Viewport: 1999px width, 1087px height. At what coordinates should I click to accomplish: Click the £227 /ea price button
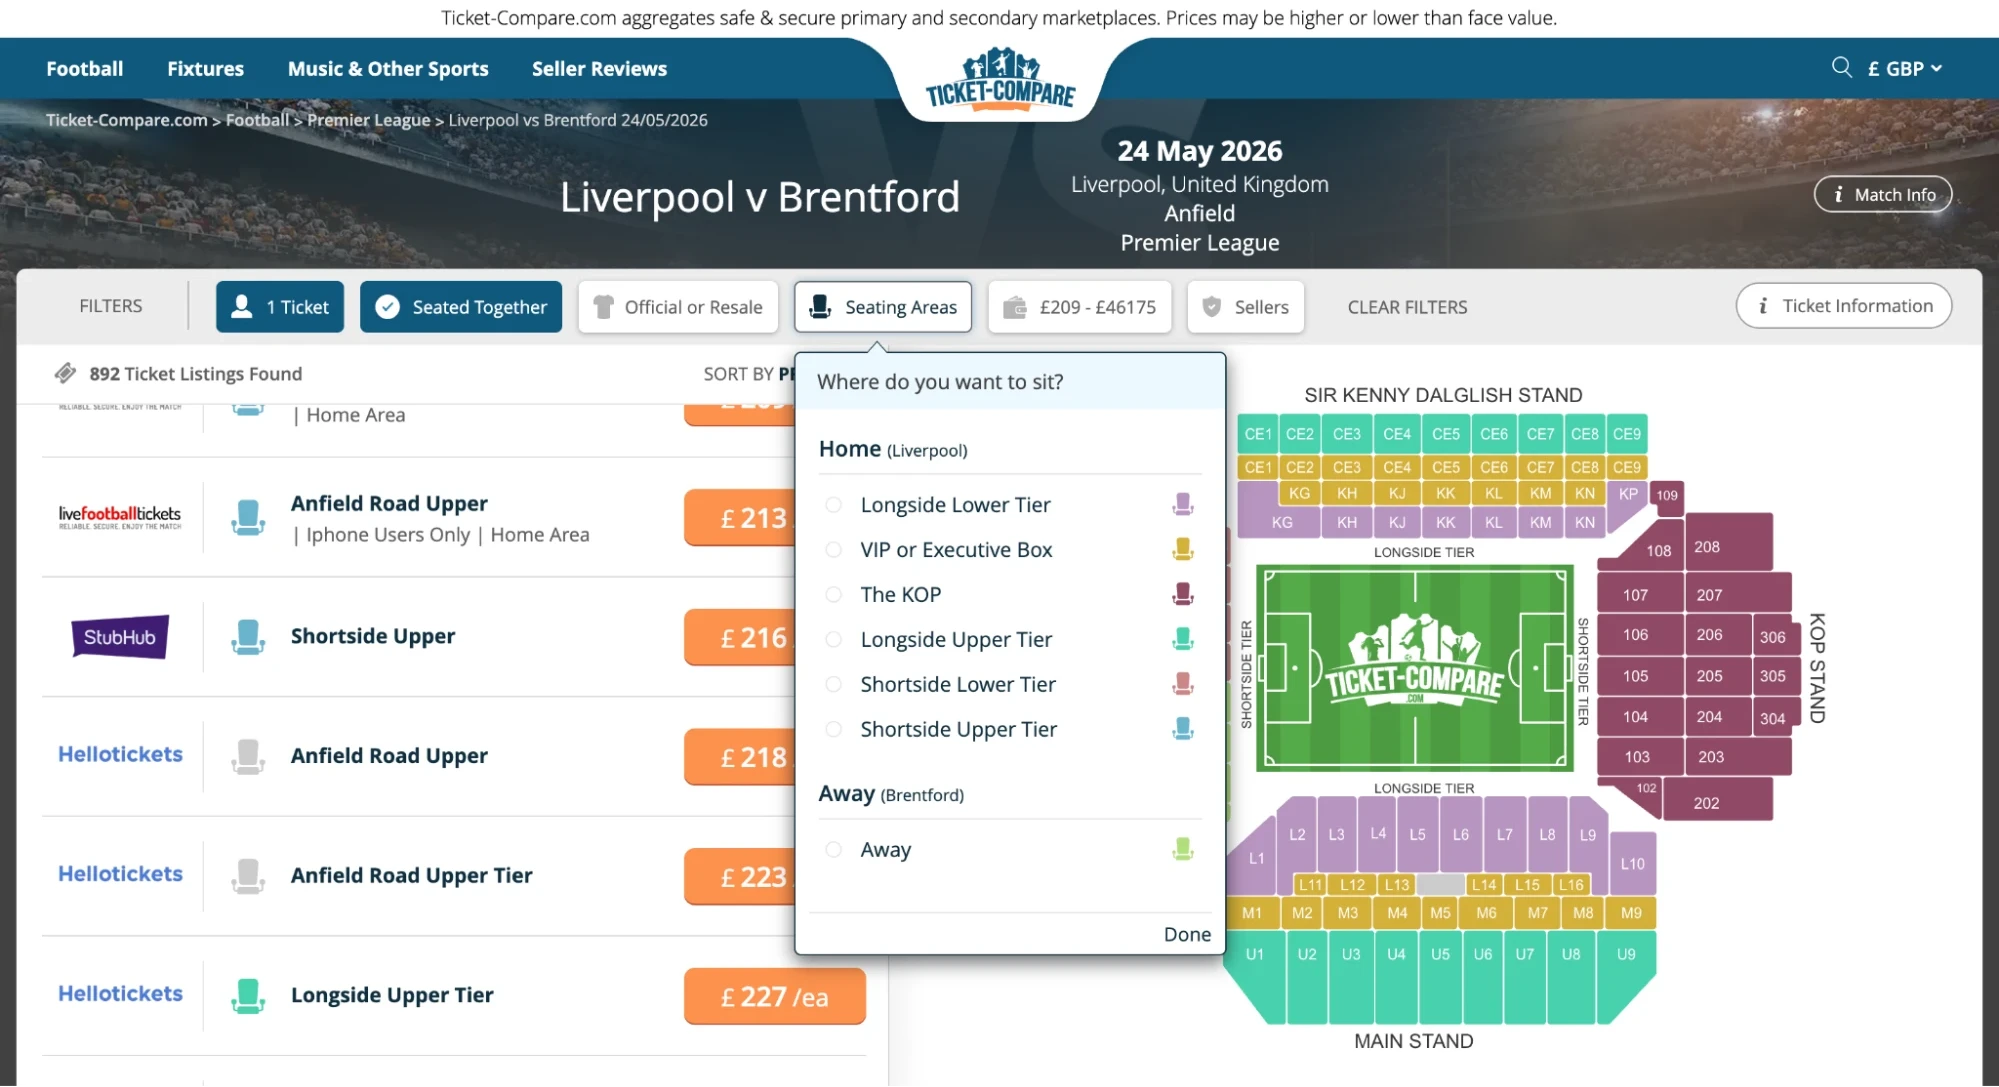(774, 996)
